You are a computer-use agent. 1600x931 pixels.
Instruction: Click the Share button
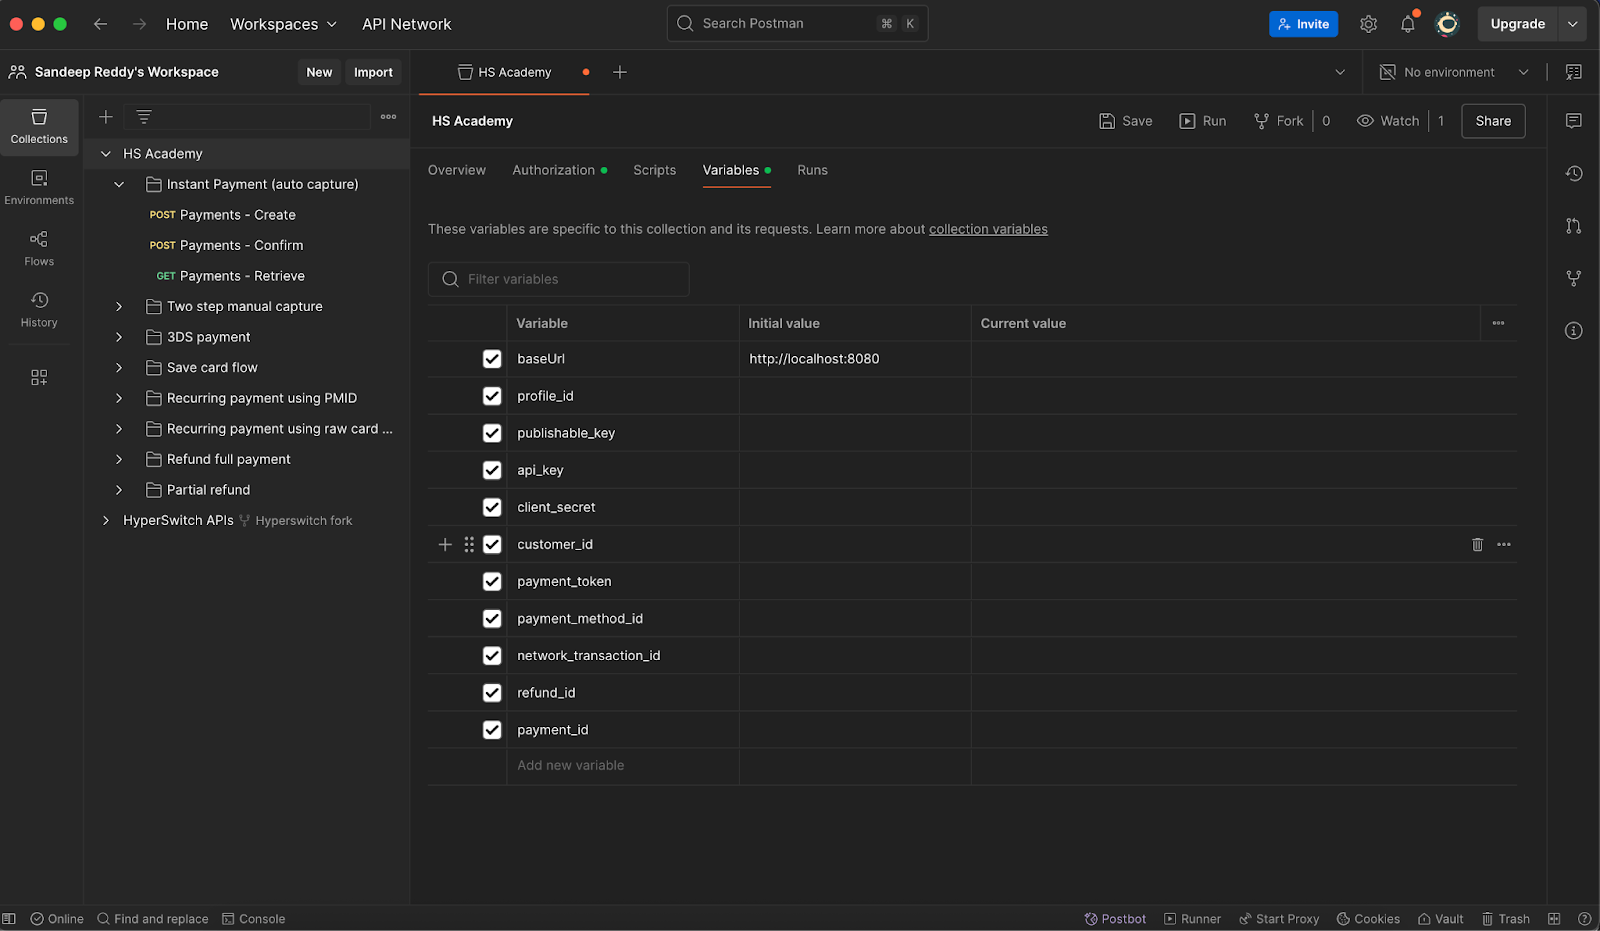coord(1492,121)
